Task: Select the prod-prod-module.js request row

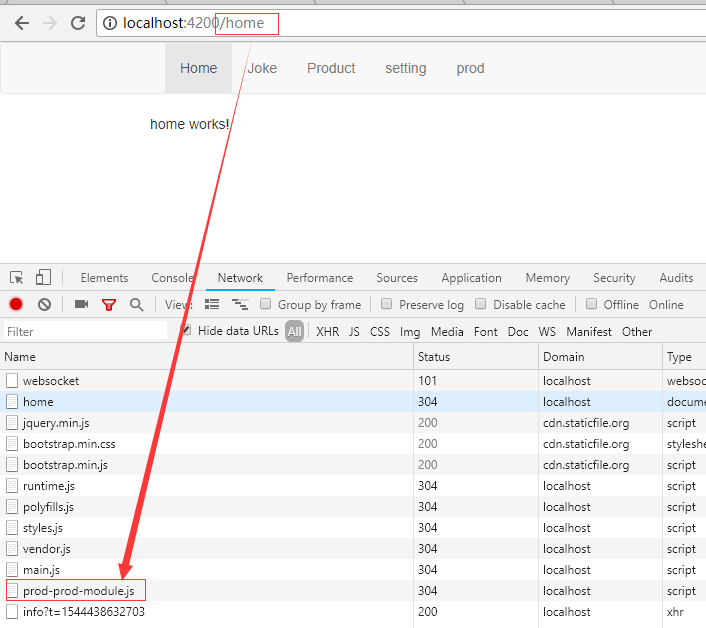Action: click(x=78, y=591)
